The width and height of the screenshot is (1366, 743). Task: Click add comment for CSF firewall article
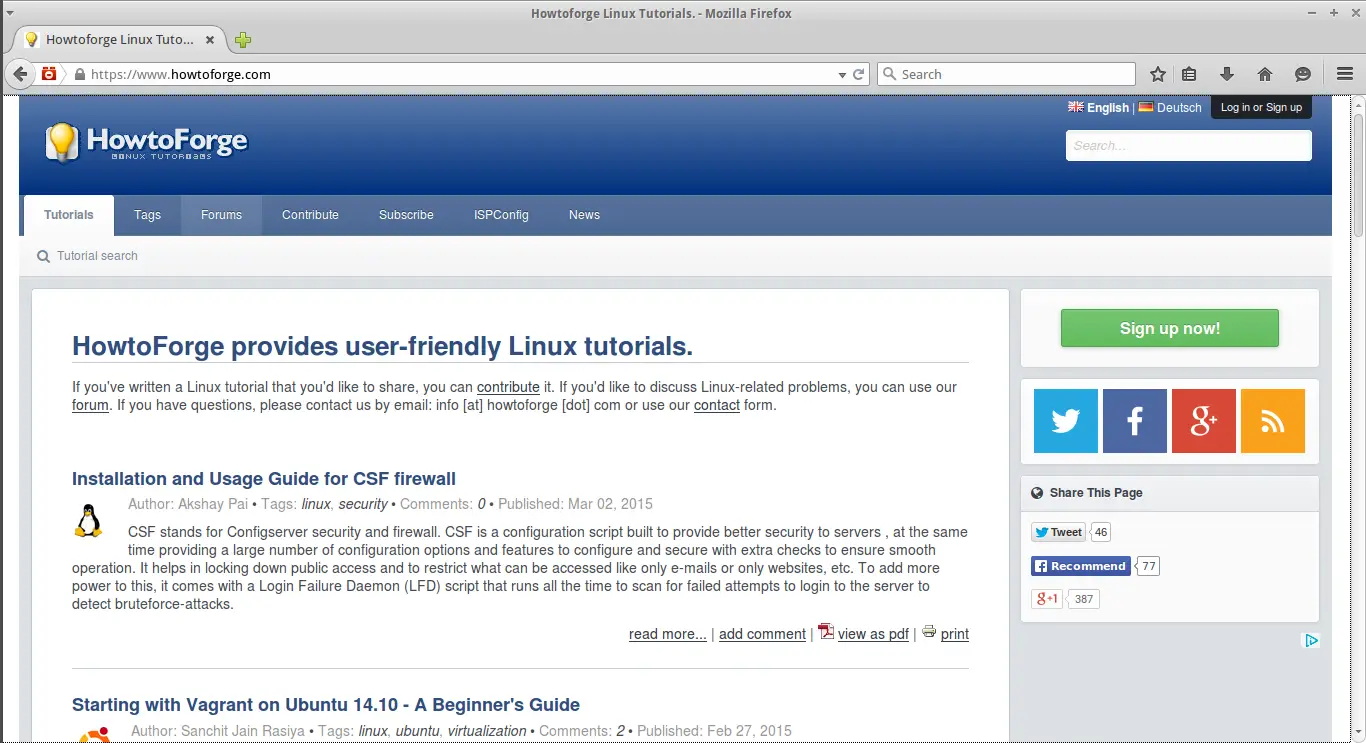tap(762, 634)
